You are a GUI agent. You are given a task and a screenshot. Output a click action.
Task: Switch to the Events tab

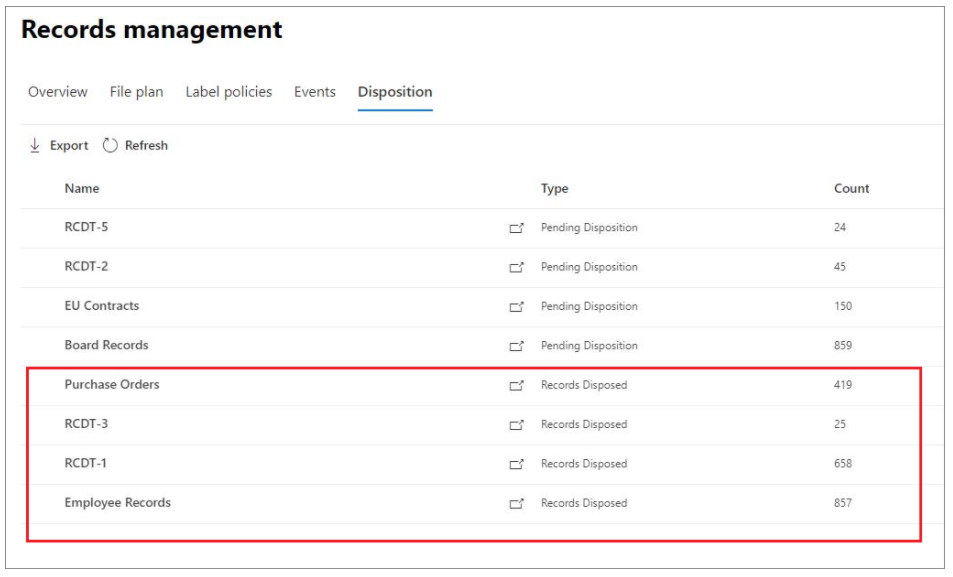coord(314,91)
